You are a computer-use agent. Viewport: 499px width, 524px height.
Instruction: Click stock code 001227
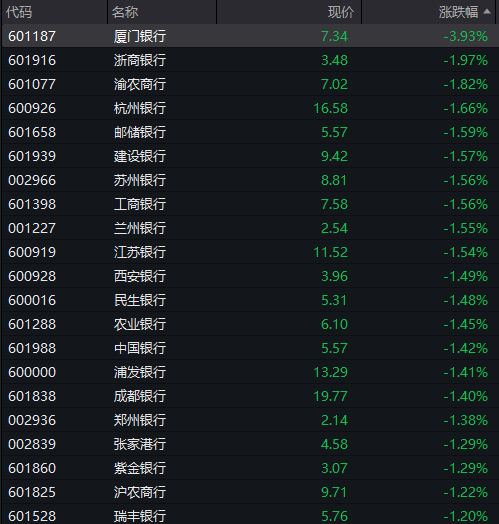click(32, 228)
